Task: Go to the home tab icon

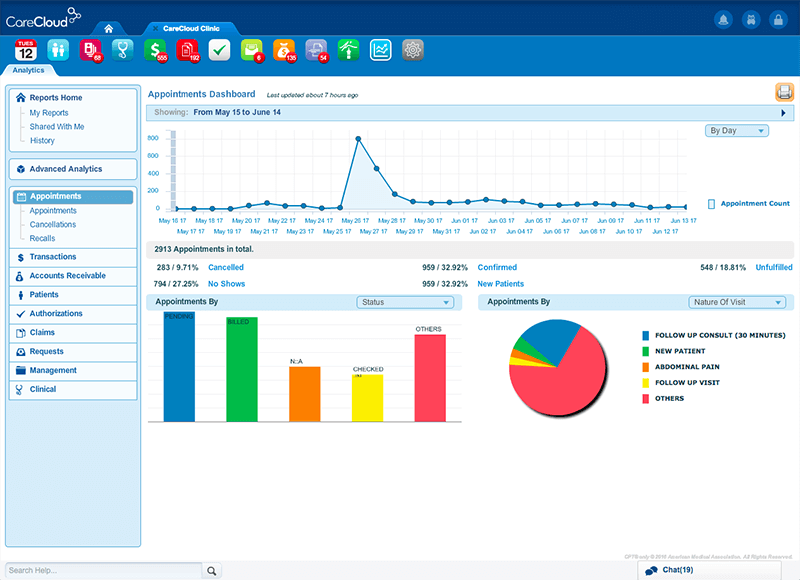Action: point(109,29)
